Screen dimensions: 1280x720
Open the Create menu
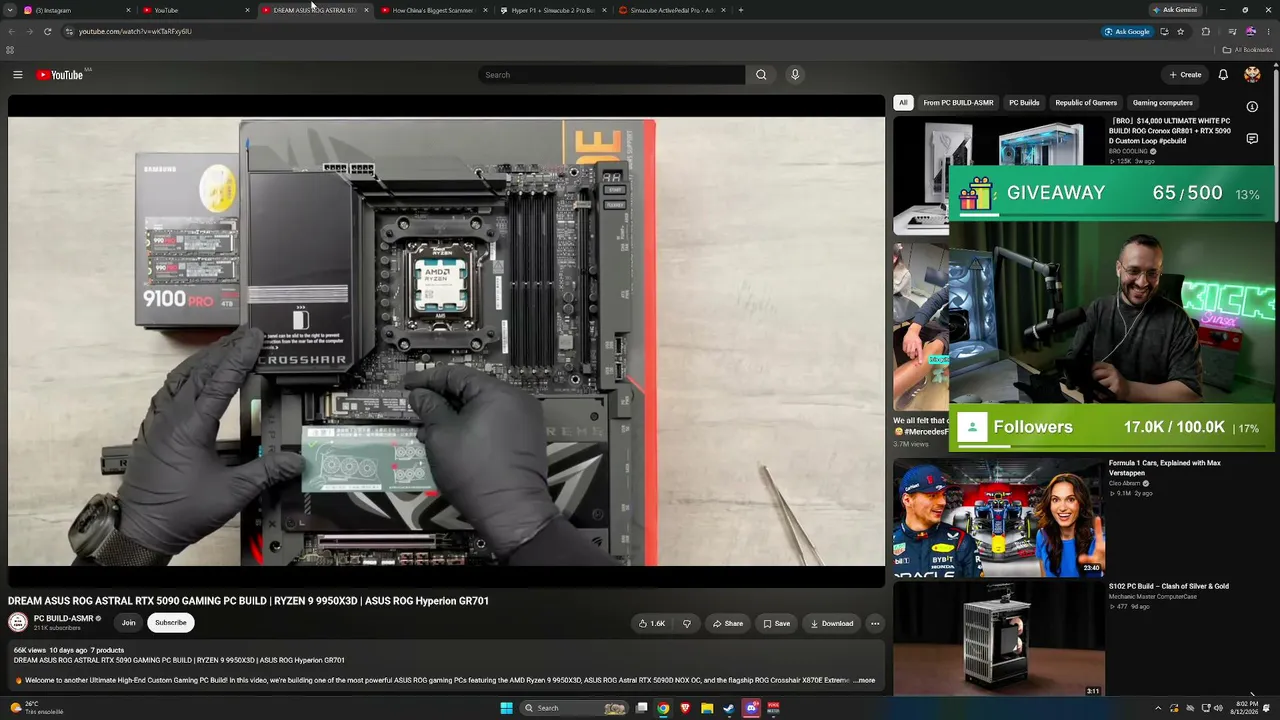point(1185,75)
